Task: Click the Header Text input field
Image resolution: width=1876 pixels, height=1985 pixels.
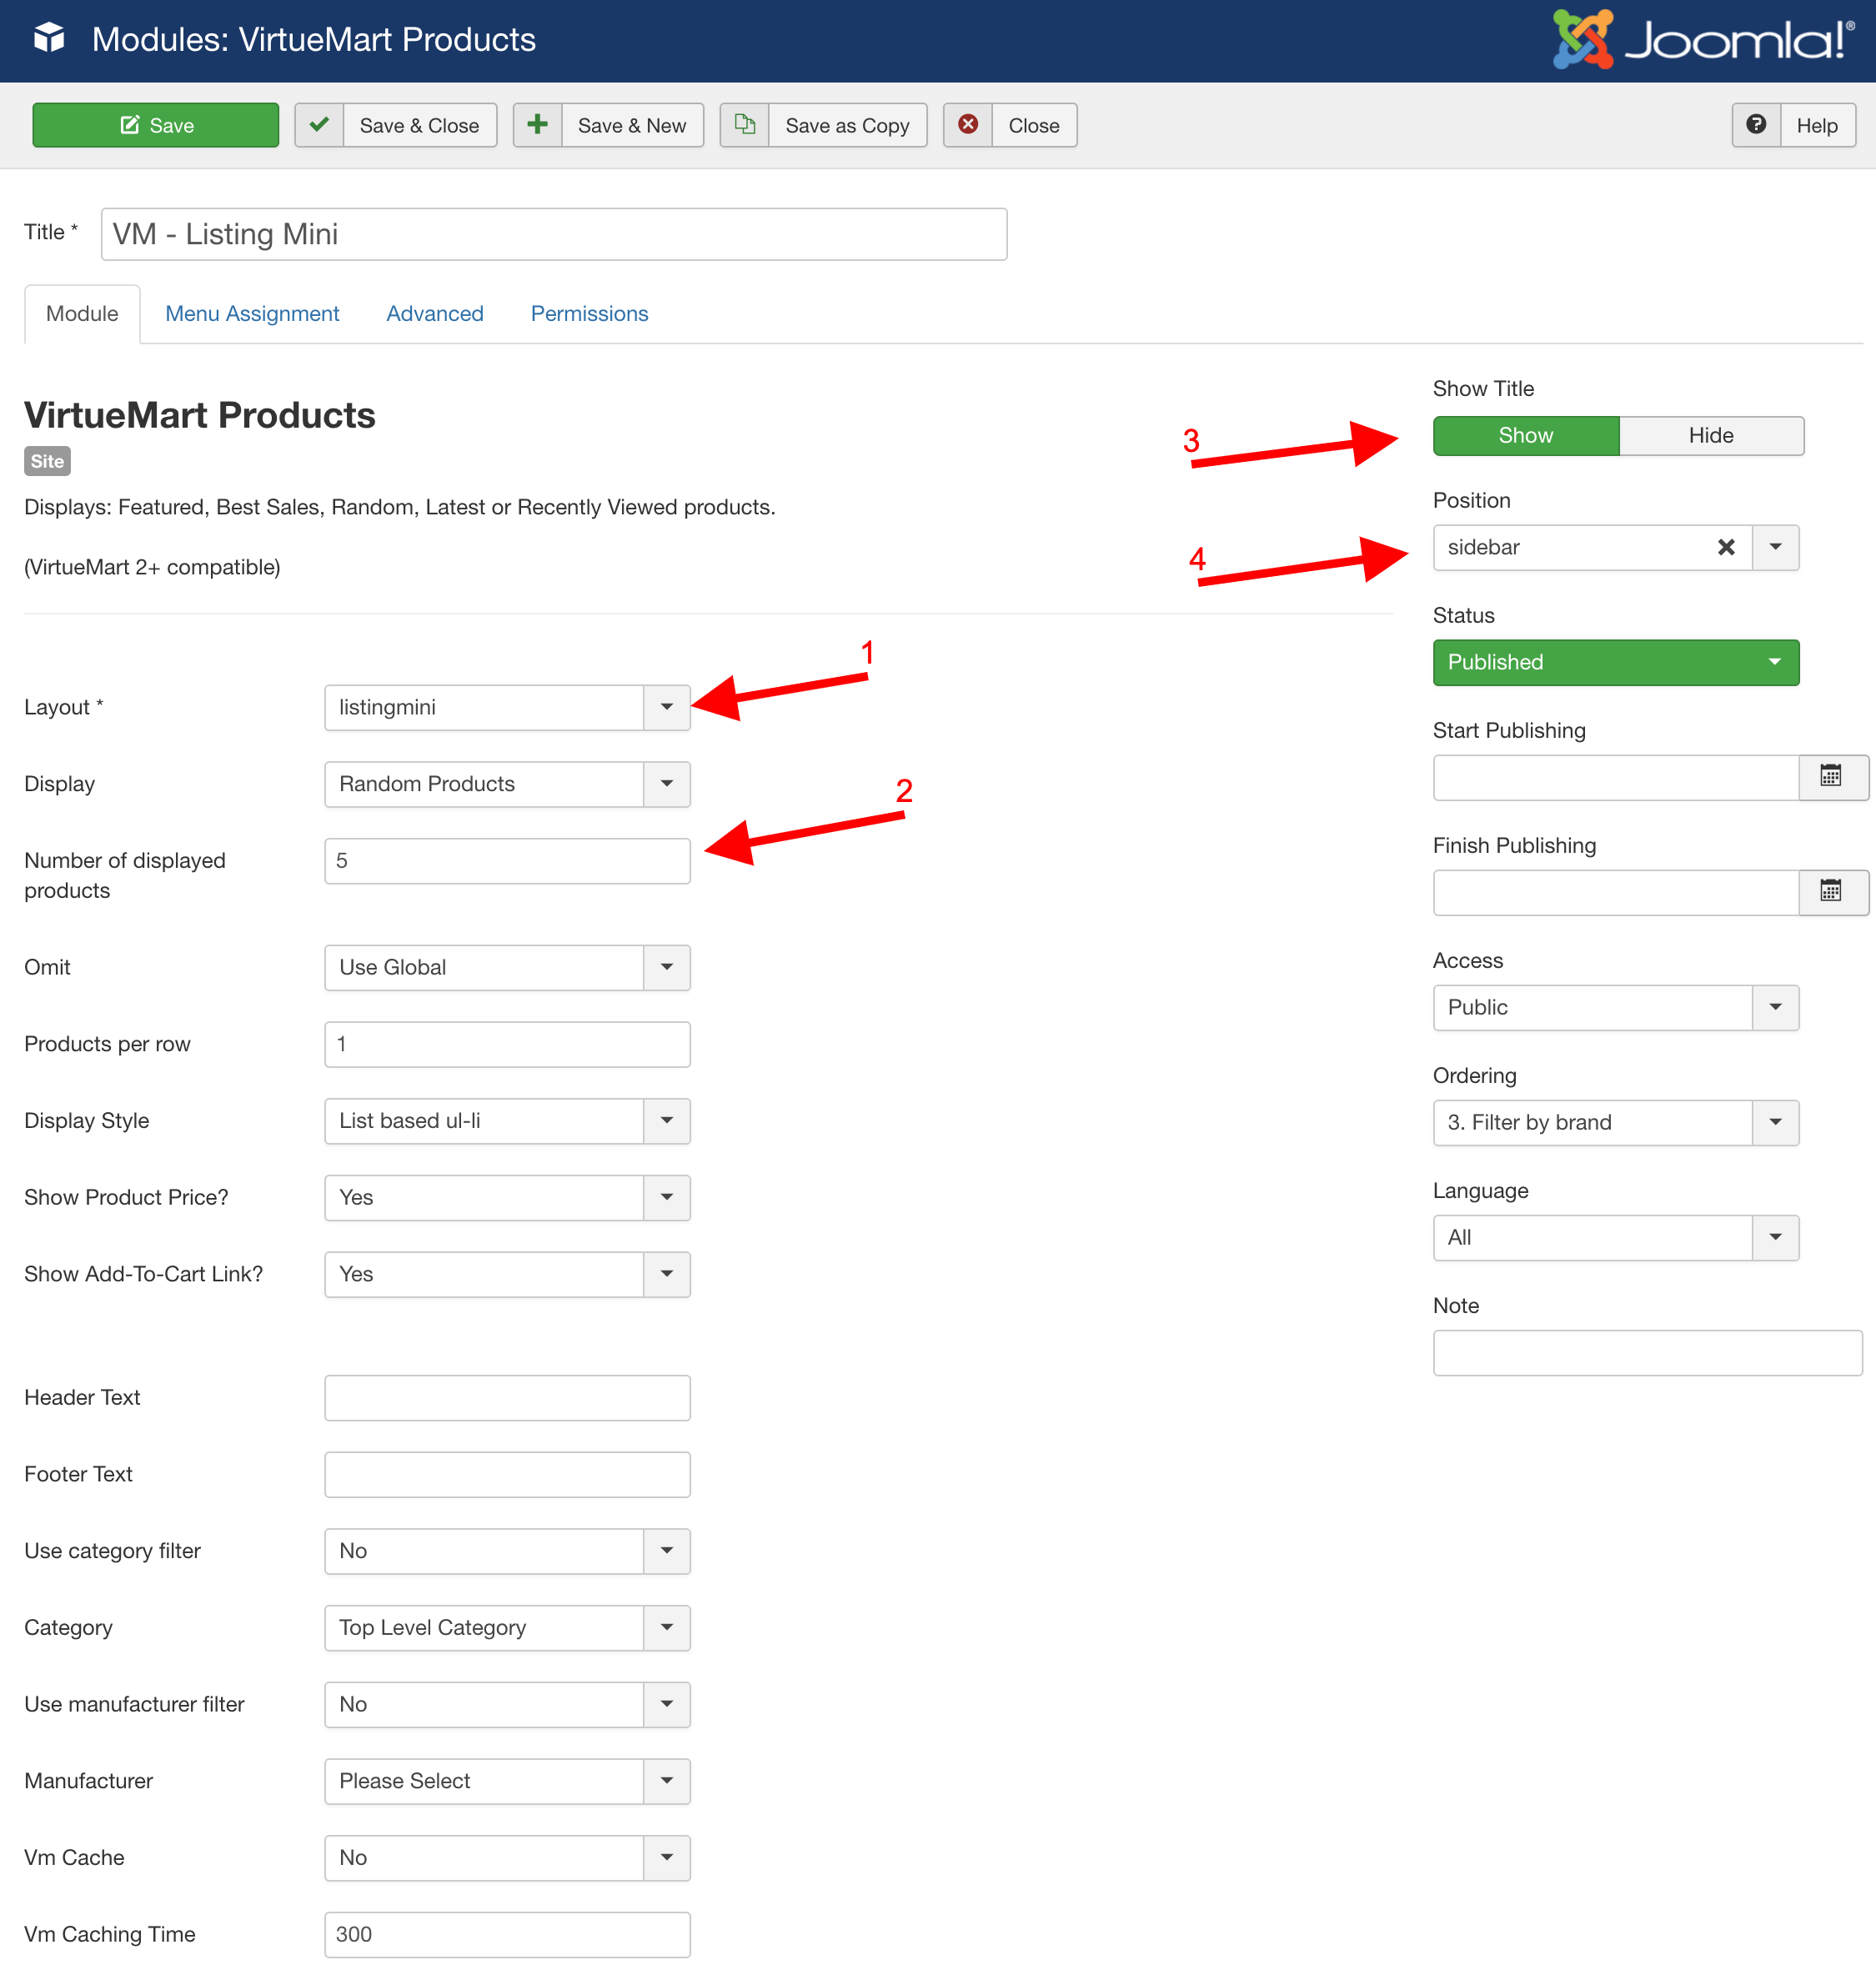Action: point(507,1397)
